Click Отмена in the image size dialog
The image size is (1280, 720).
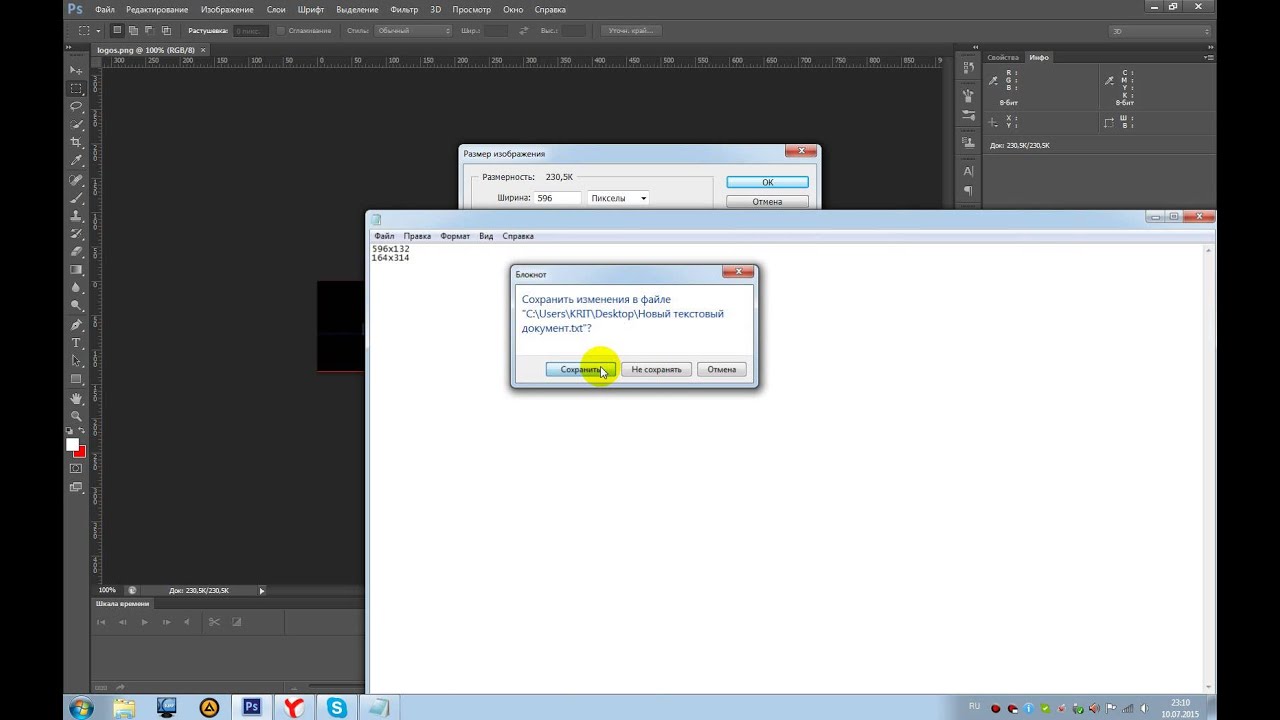767,201
